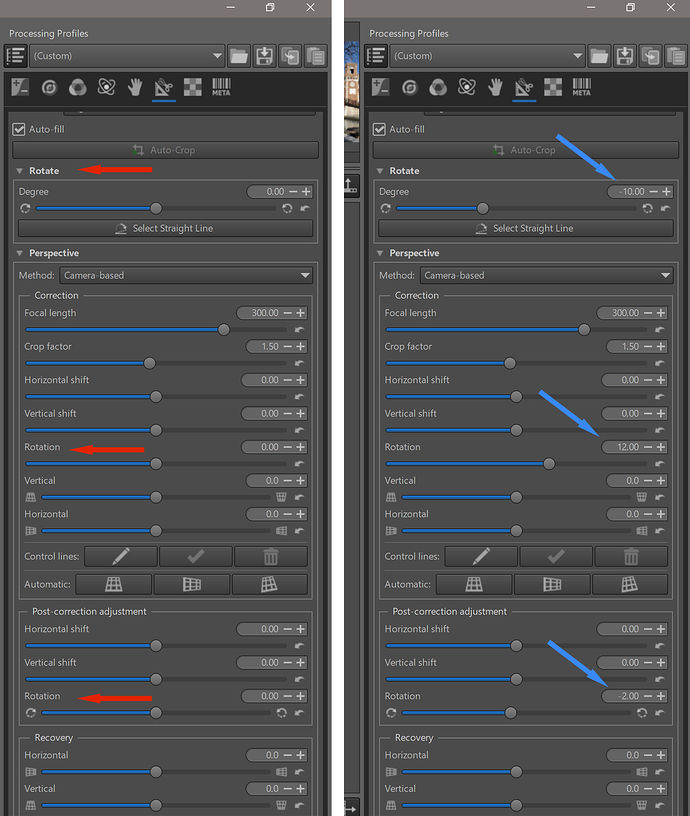Collapse the Rotate section in left panel
Viewport: 690px width, 816px height.
pos(19,171)
